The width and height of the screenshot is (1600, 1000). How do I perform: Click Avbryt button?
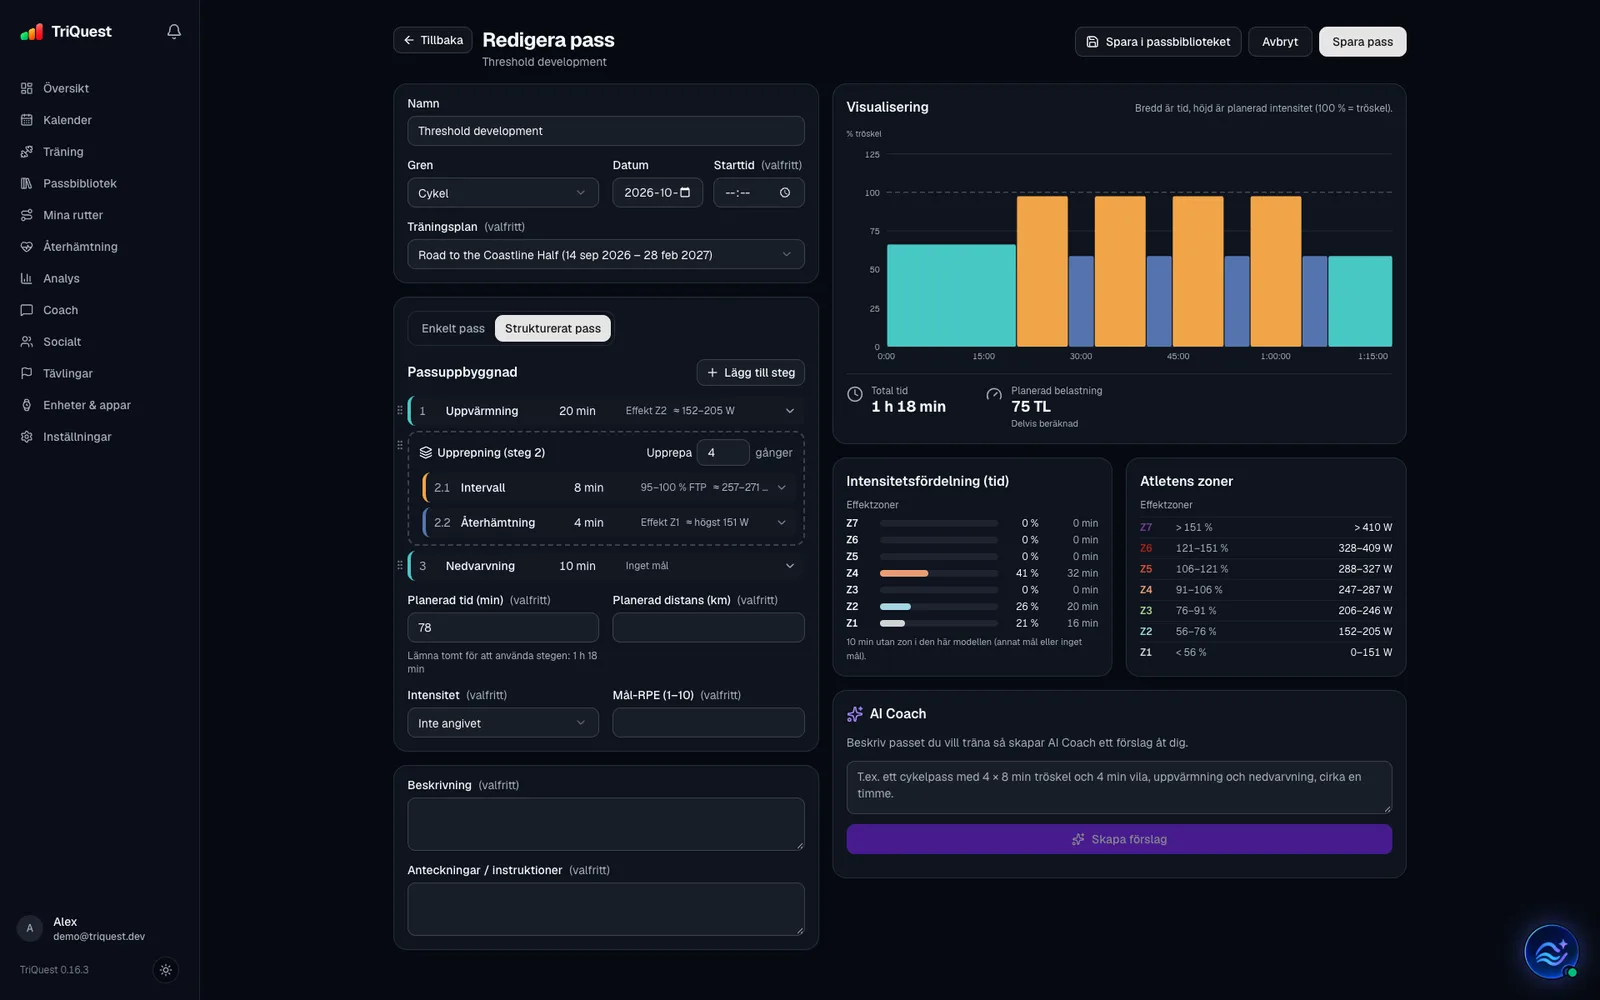tap(1280, 42)
